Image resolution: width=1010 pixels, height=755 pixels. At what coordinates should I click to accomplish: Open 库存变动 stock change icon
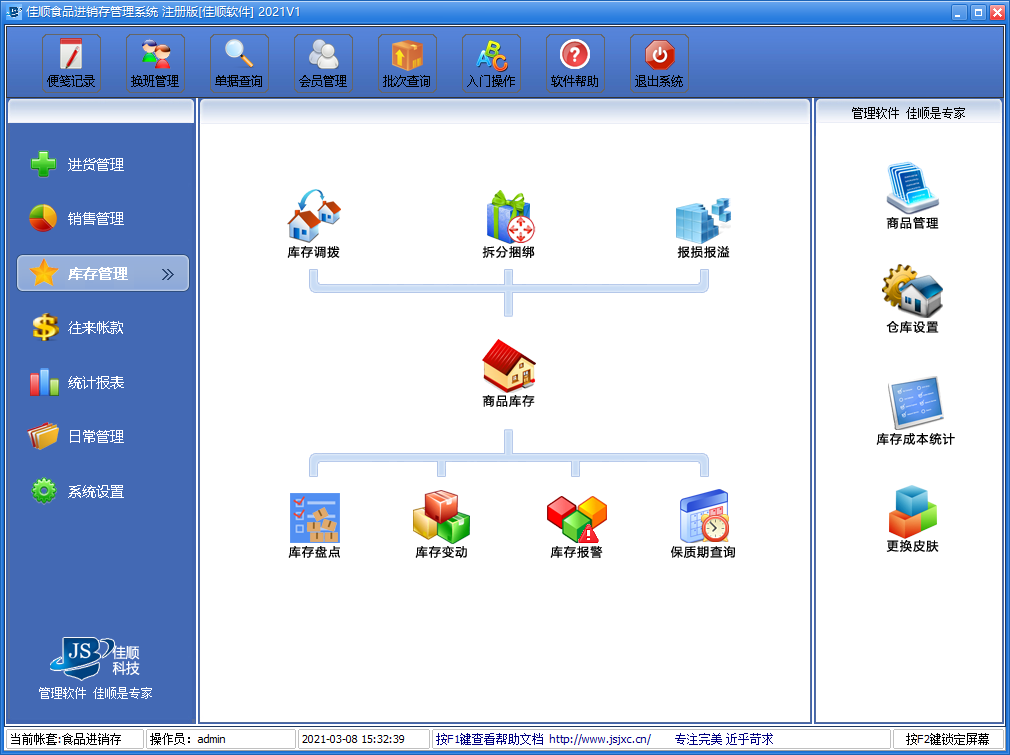(441, 525)
